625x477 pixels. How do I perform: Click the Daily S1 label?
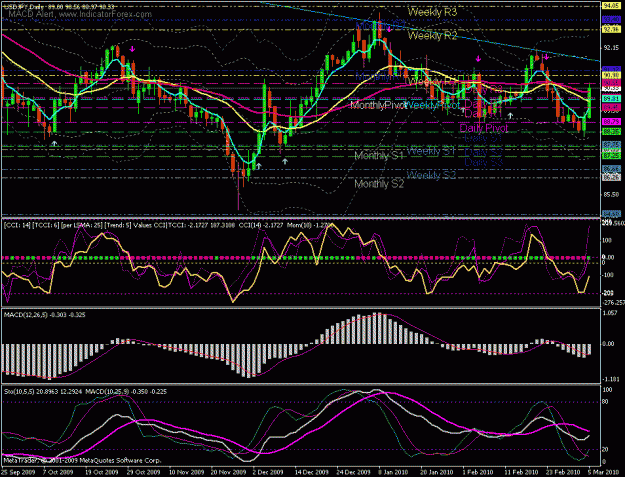483,138
